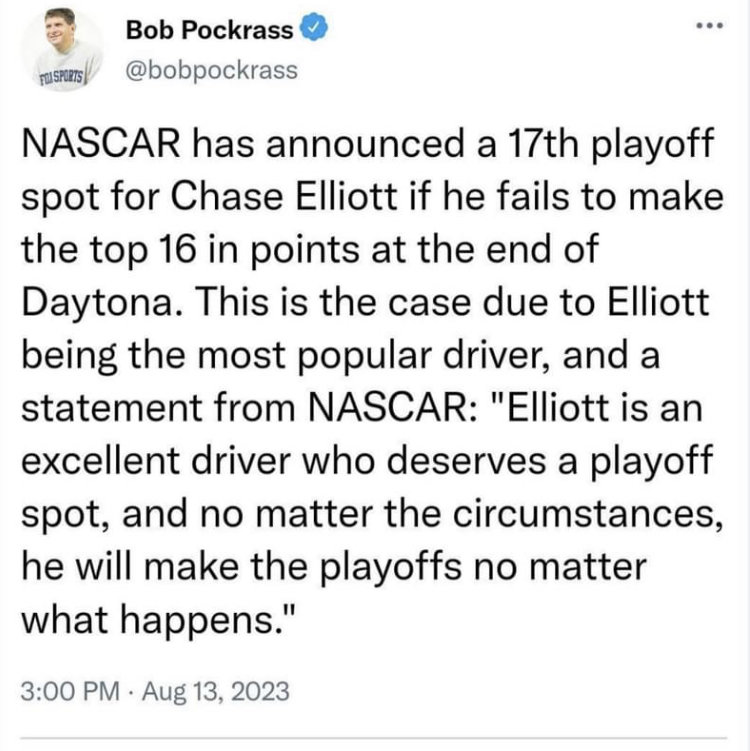
Task: Open the @bobpockrass handle link
Action: coord(212,70)
